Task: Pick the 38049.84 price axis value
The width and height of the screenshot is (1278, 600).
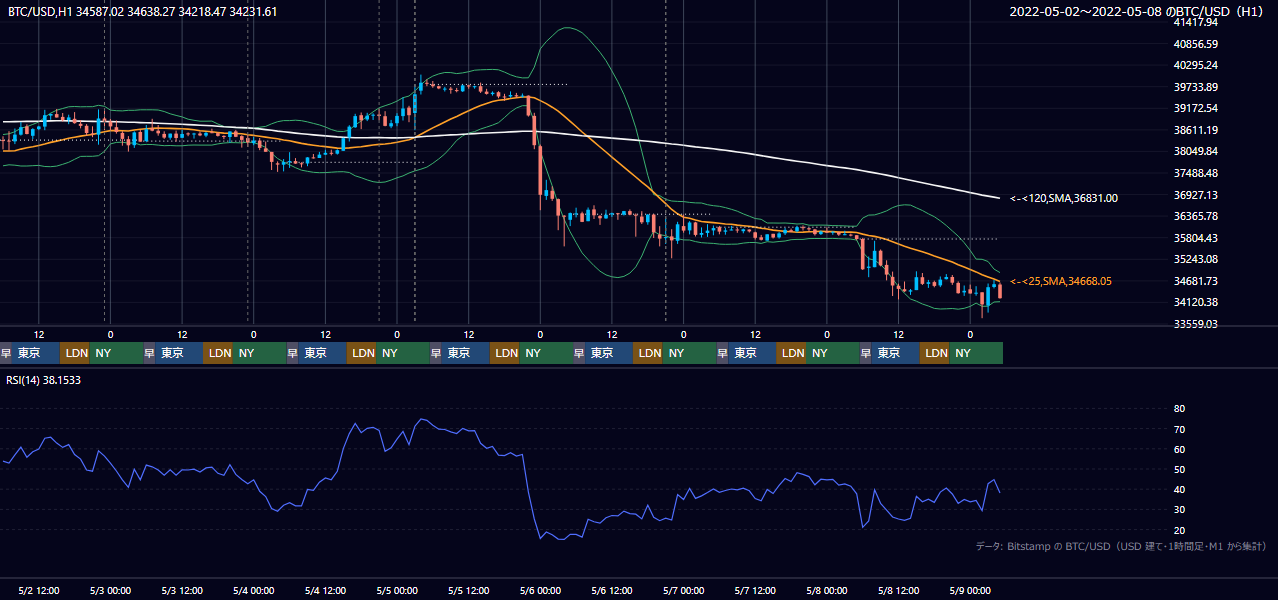Action: pos(1195,151)
